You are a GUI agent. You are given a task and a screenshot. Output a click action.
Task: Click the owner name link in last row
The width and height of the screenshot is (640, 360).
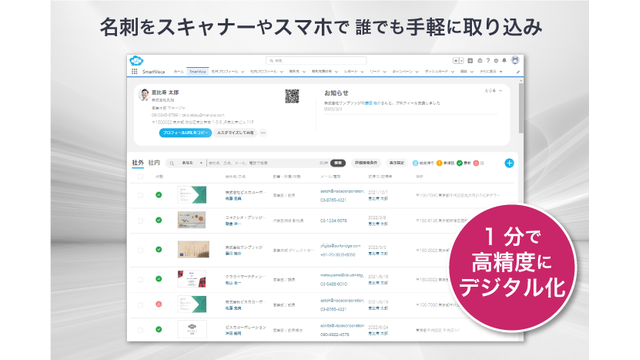pos(378,333)
